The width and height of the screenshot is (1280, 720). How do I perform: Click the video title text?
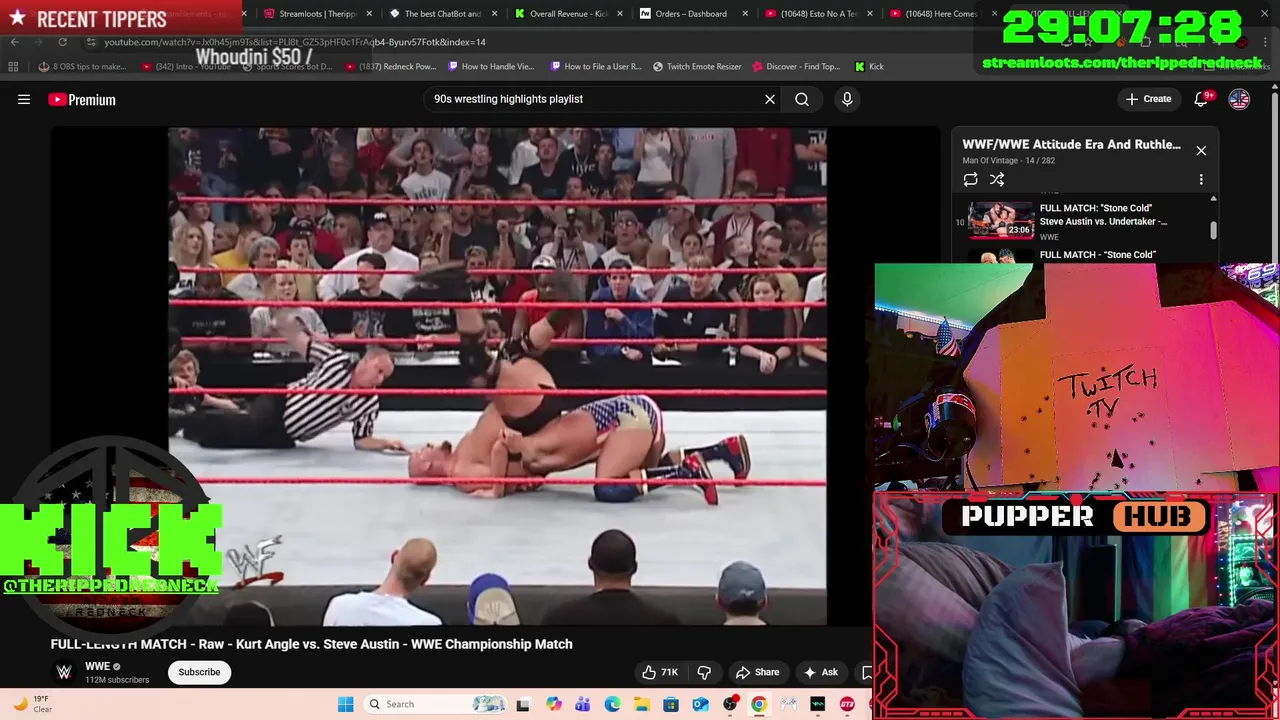[x=312, y=644]
